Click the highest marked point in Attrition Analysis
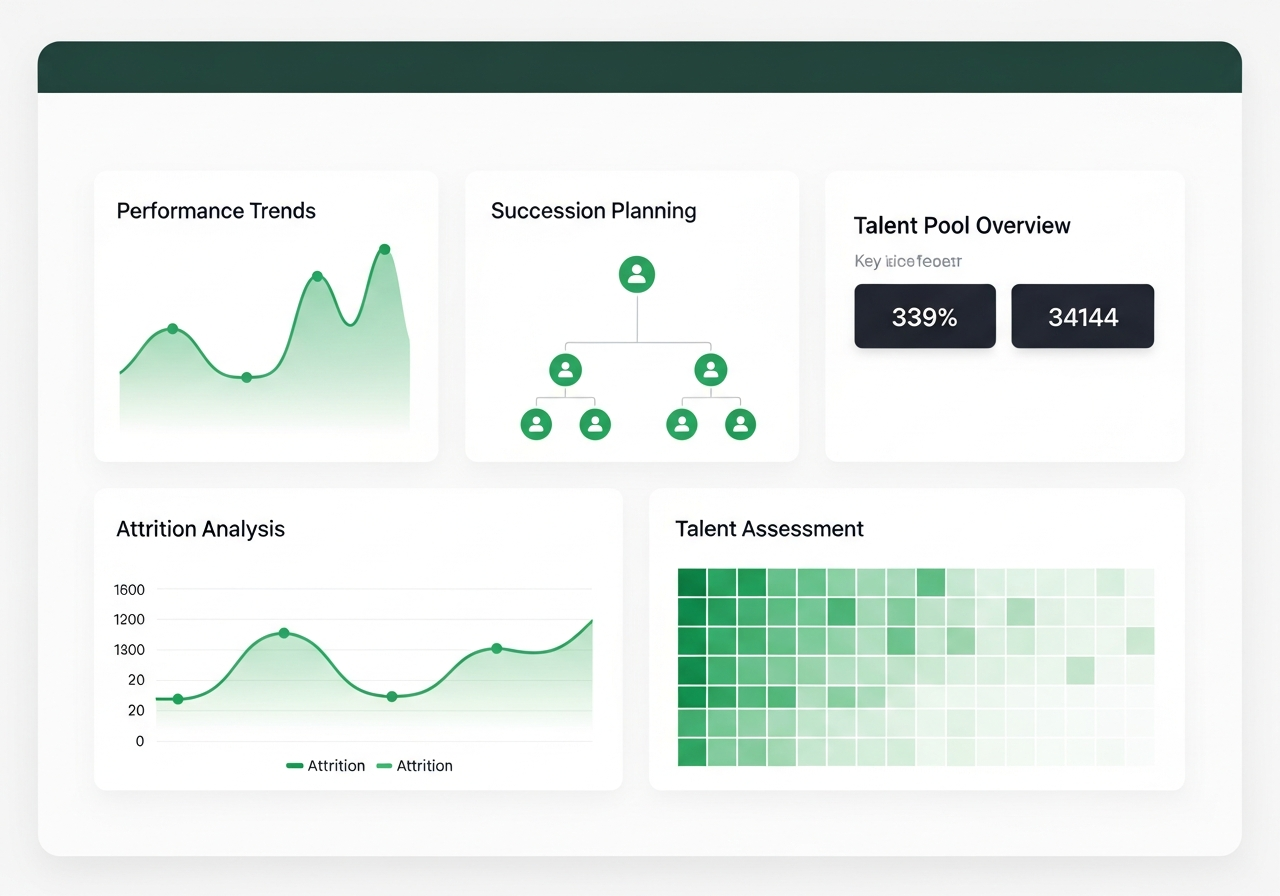Screen dimensions: 1280x896 coord(284,633)
